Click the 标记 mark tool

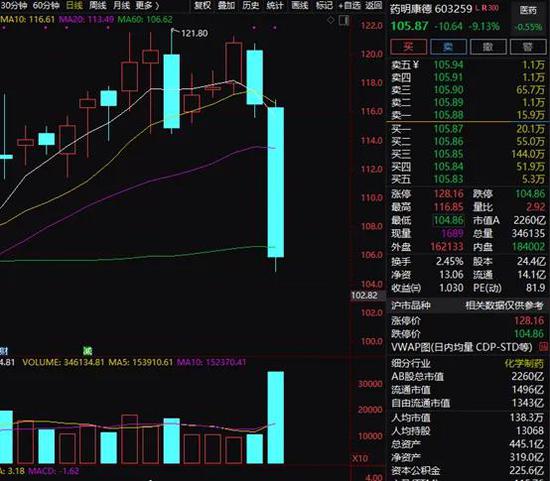324,6
